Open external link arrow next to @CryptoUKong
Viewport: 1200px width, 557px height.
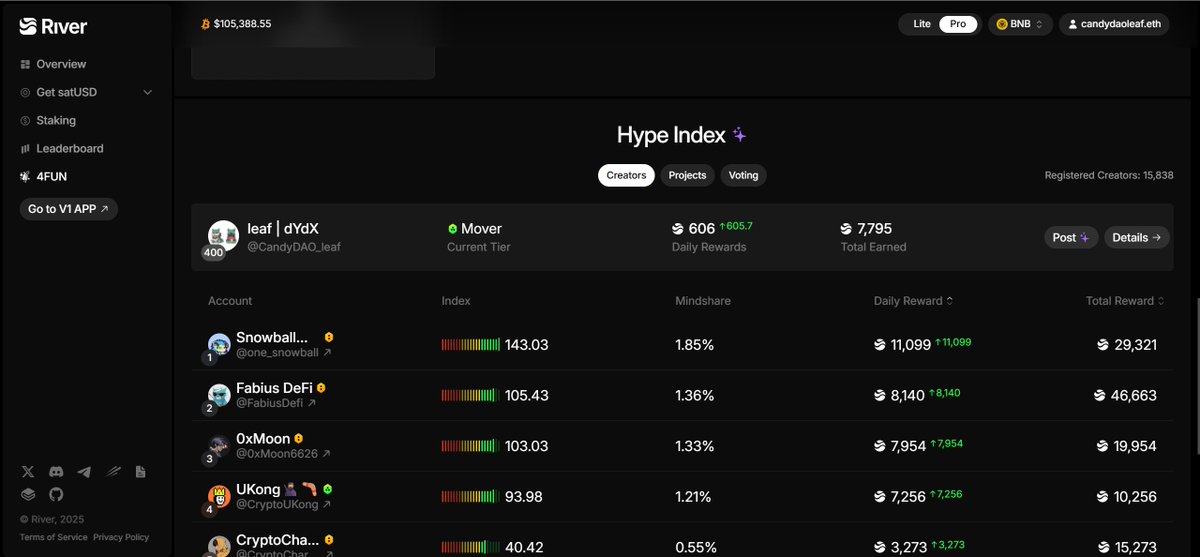(x=326, y=503)
